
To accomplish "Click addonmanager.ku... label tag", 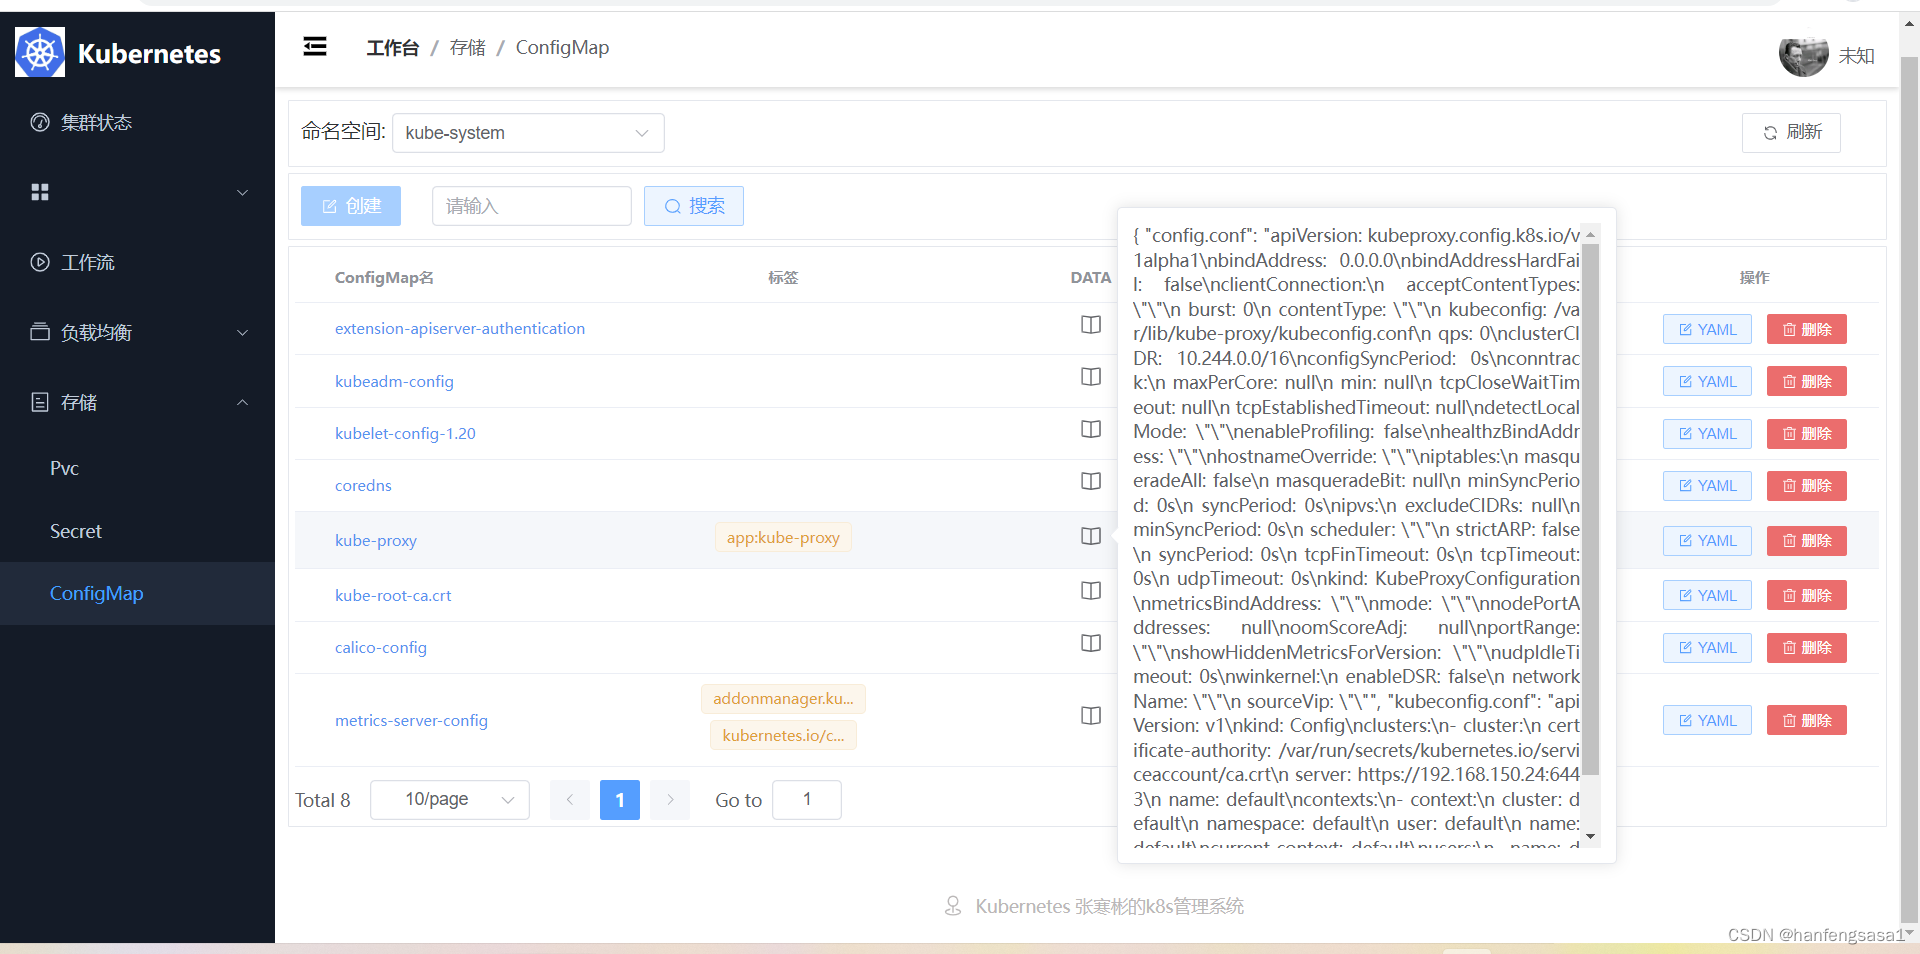I will [x=783, y=698].
